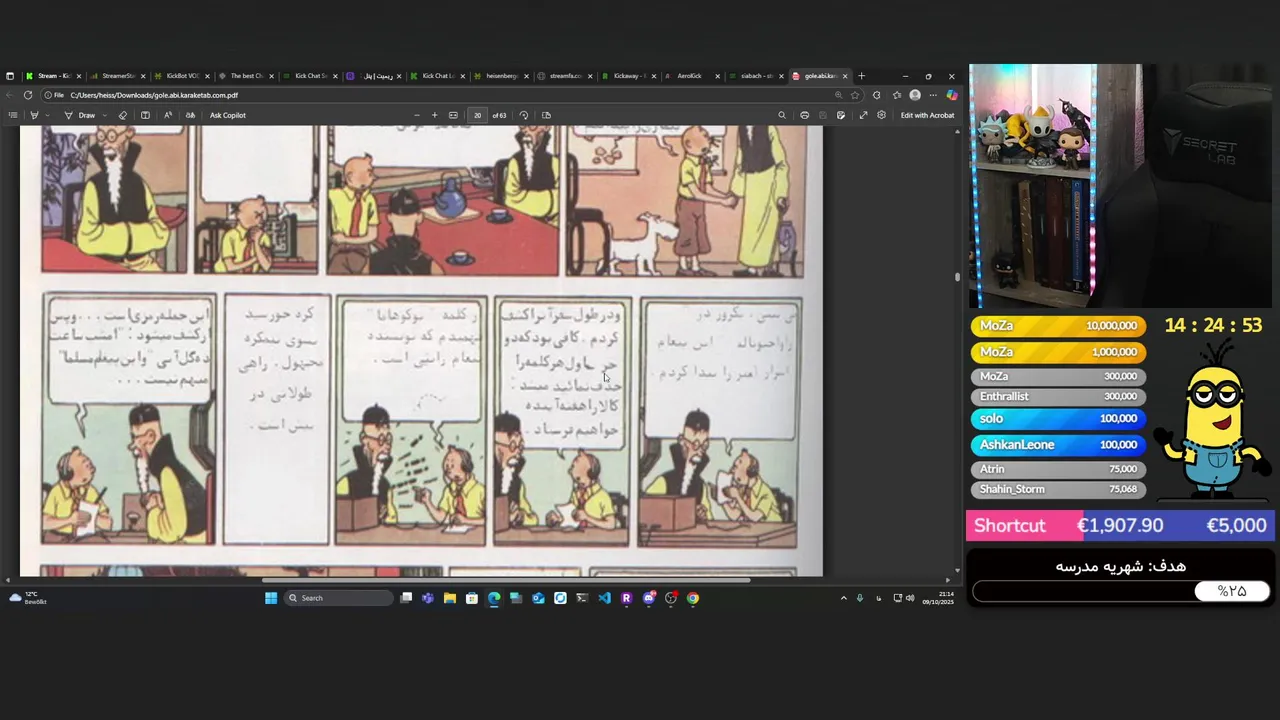Click the taskbar Search box

tap(339, 598)
